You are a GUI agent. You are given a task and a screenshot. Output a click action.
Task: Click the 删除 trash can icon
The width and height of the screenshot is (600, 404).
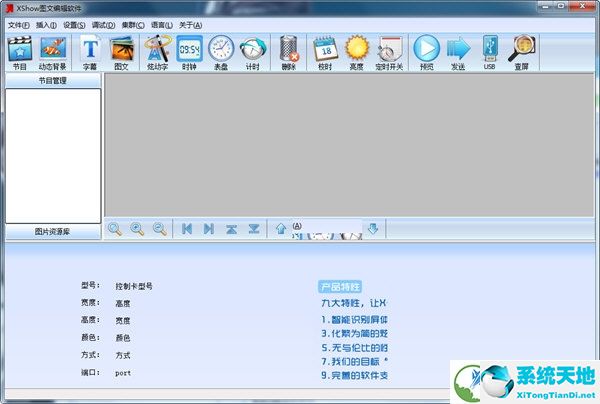click(289, 53)
